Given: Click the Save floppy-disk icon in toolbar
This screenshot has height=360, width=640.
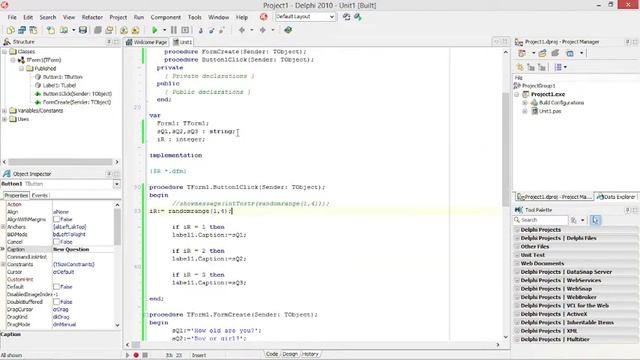Looking at the screenshot, I should click(x=83, y=30).
